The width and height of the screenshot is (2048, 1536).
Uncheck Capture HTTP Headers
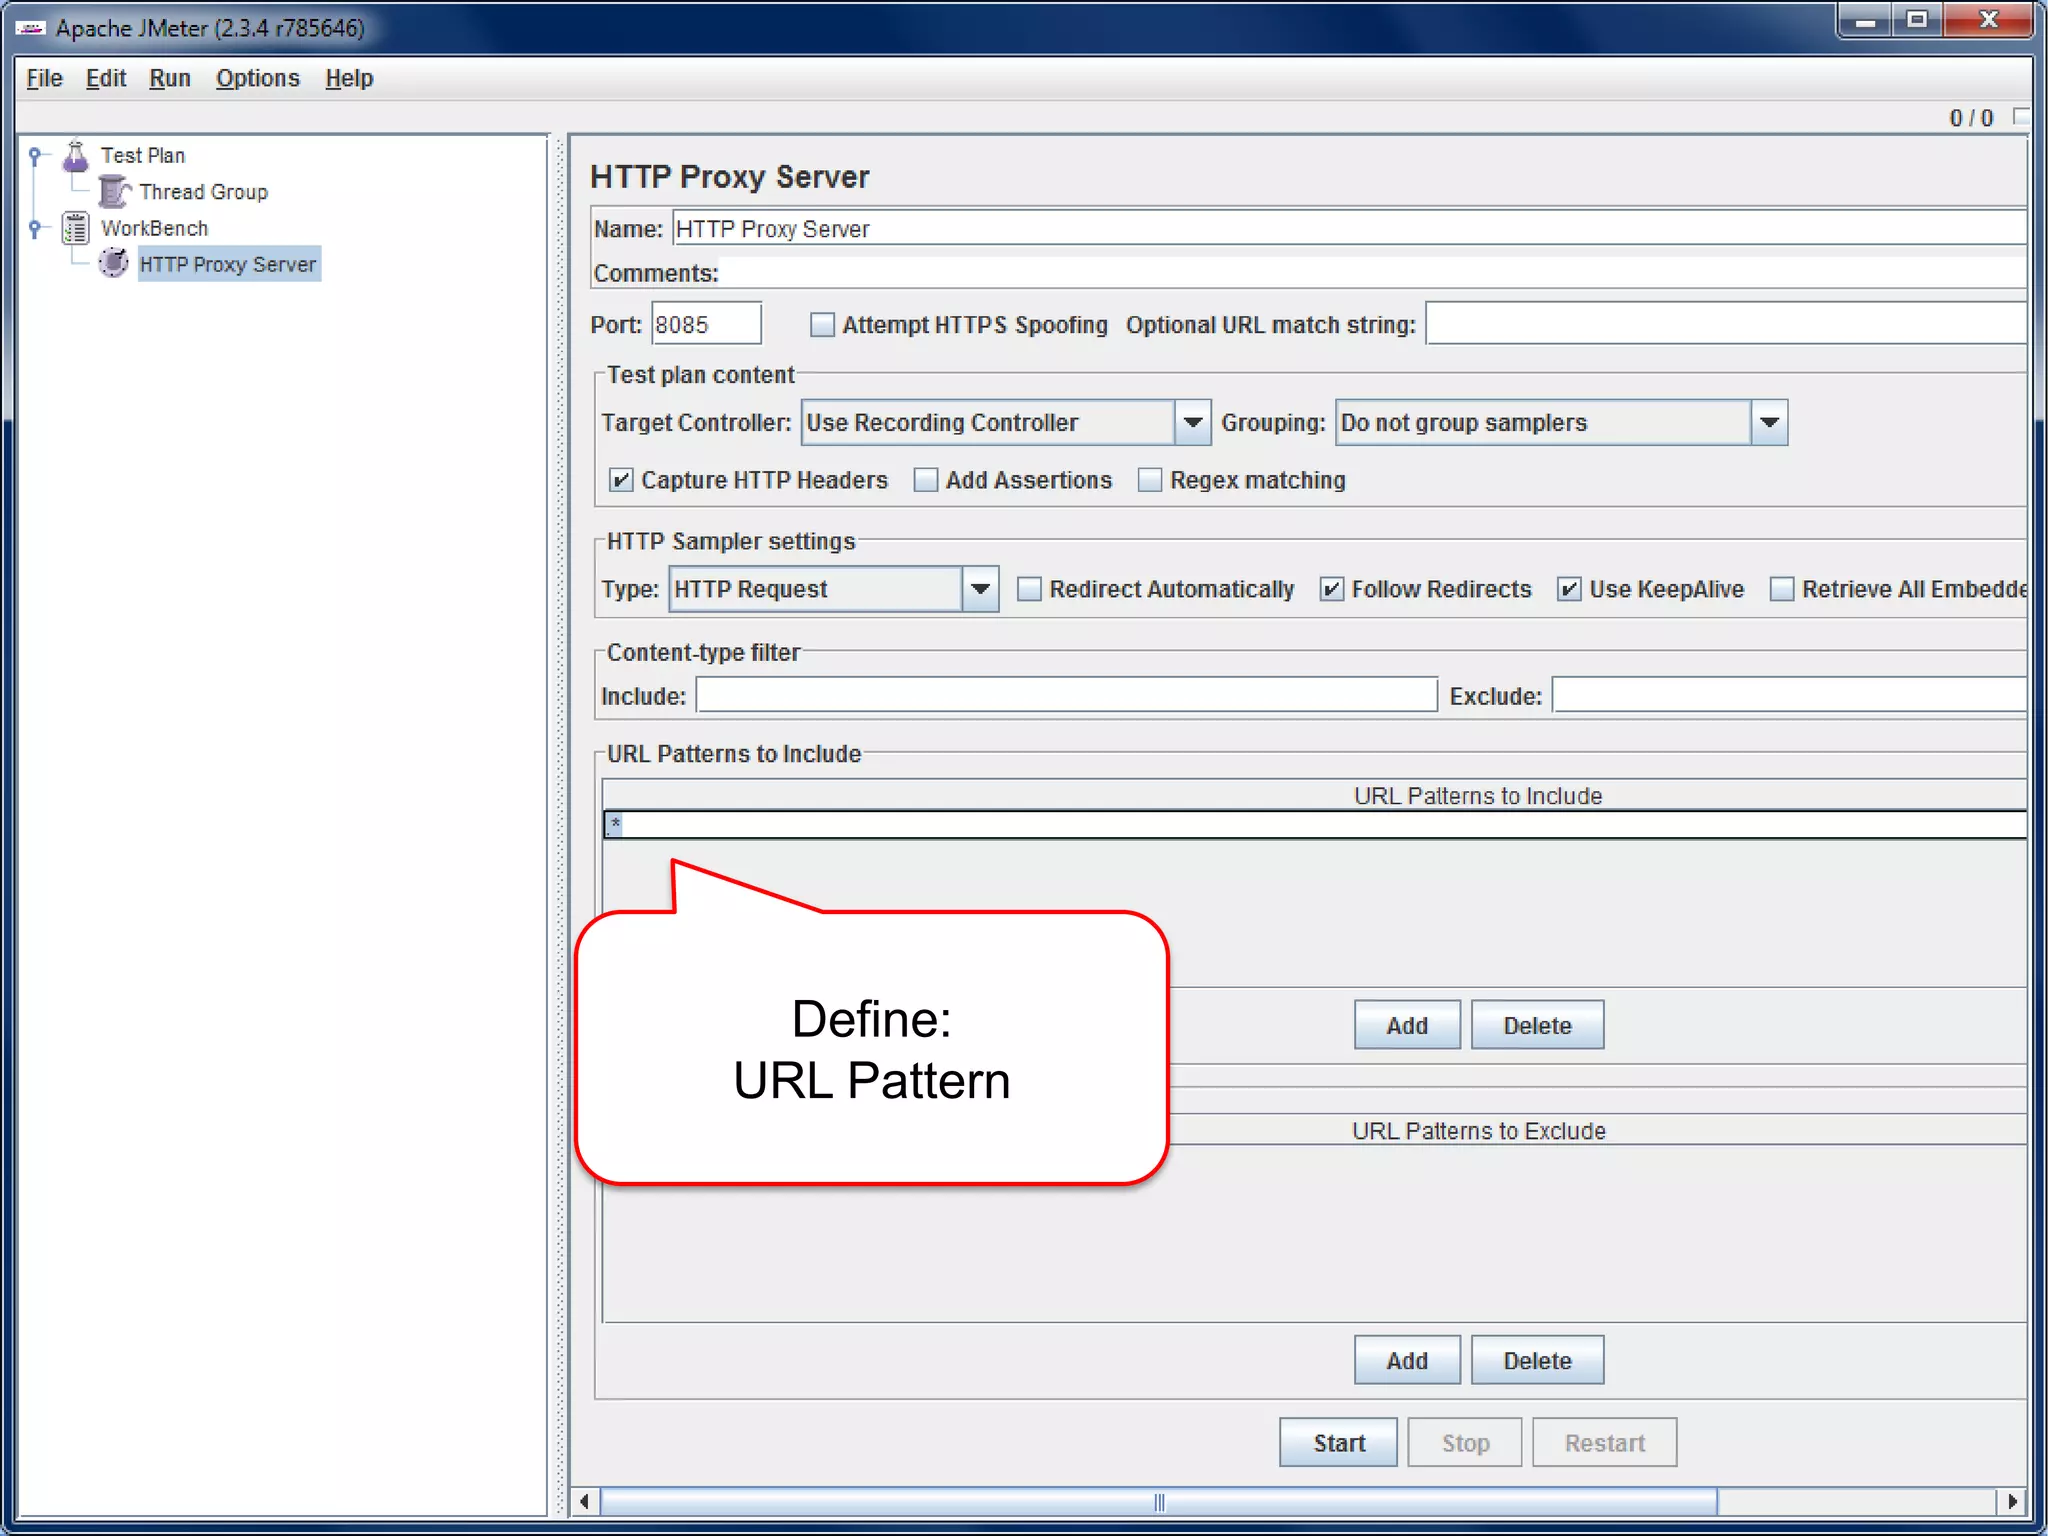[x=621, y=480]
